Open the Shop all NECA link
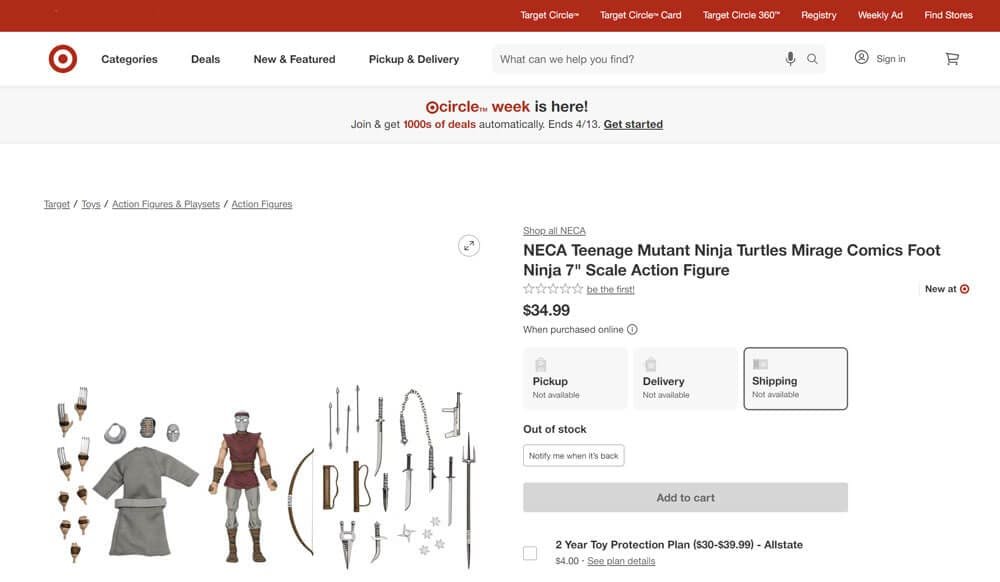This screenshot has height=582, width=1000. click(x=554, y=230)
